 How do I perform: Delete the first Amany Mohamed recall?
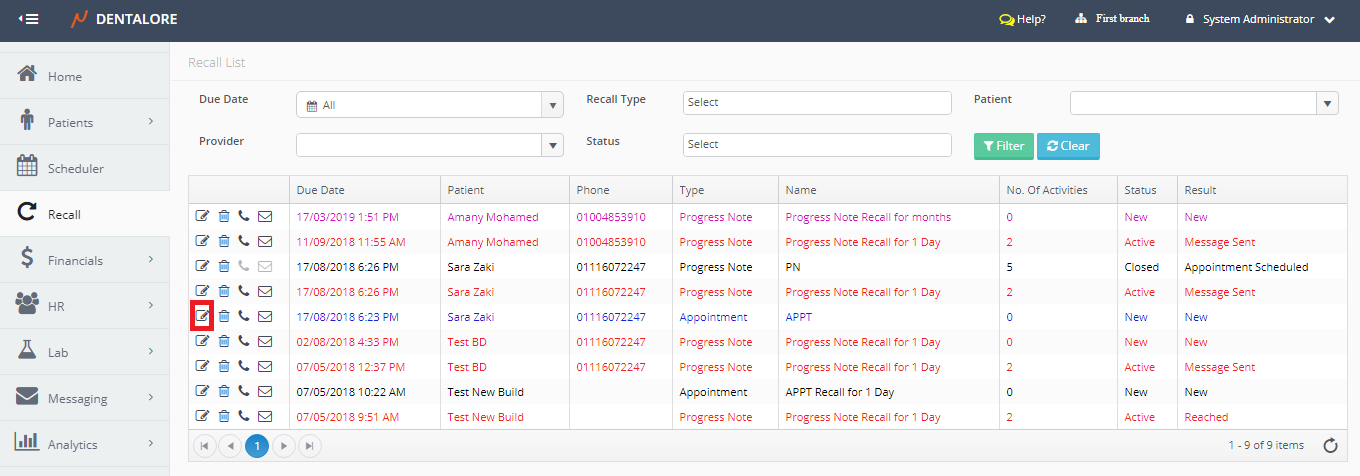click(224, 217)
